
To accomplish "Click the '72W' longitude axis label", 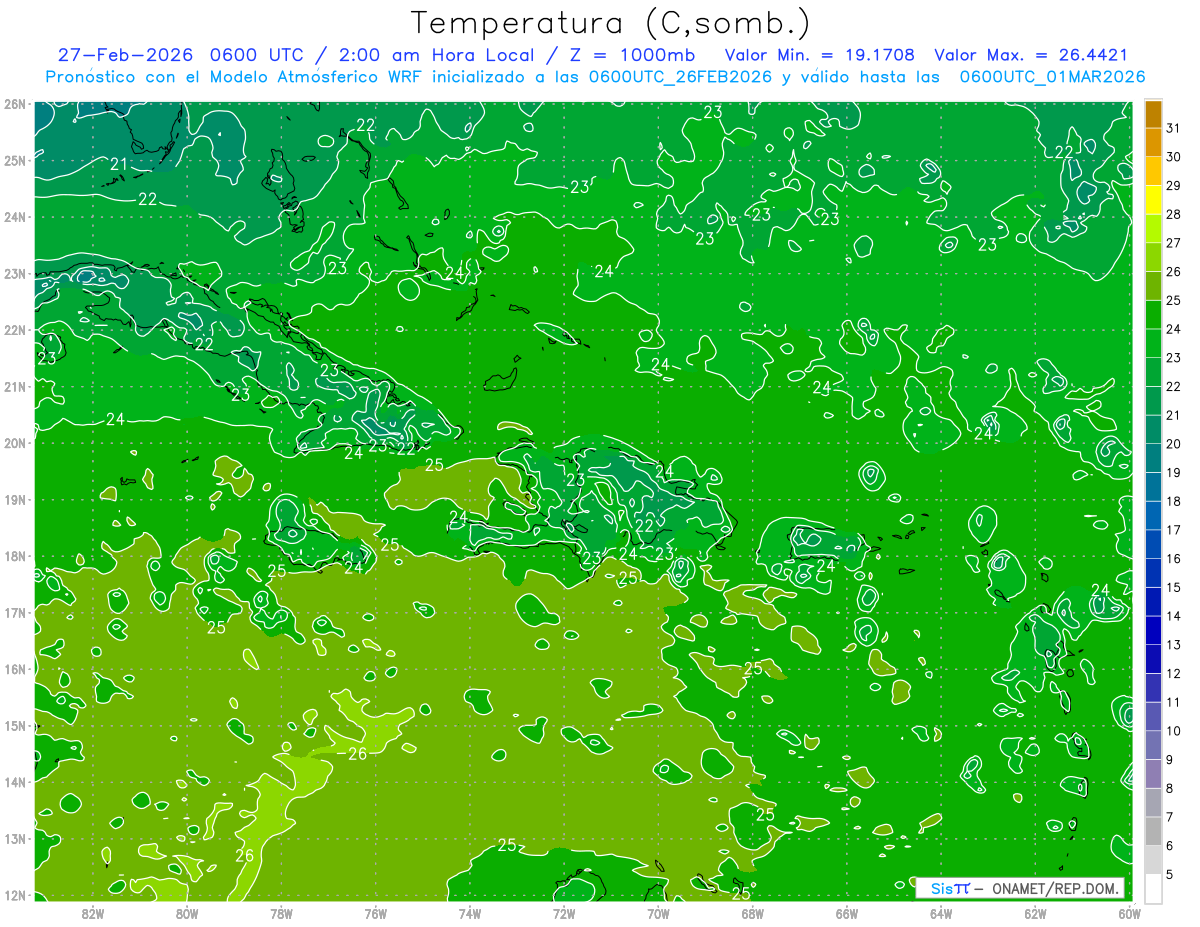I will click(564, 913).
